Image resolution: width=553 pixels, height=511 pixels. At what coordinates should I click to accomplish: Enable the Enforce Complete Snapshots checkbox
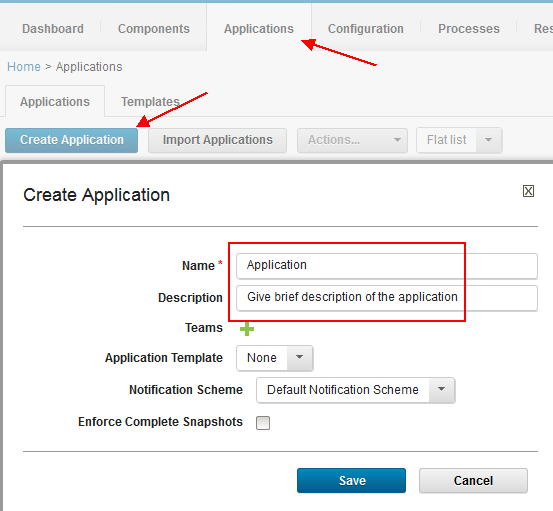(x=263, y=422)
